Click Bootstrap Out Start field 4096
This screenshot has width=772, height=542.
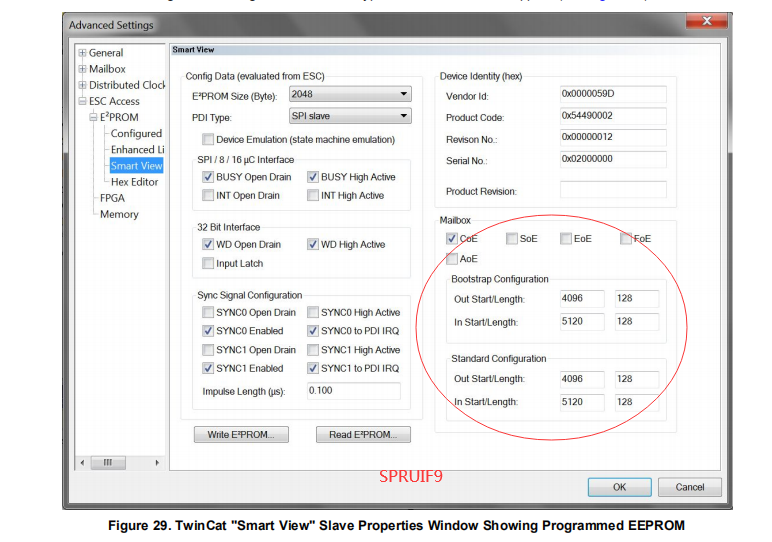tap(582, 298)
